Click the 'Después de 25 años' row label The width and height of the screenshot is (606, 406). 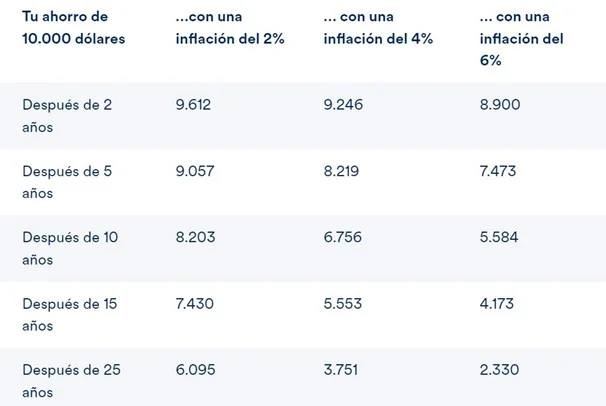click(x=70, y=381)
